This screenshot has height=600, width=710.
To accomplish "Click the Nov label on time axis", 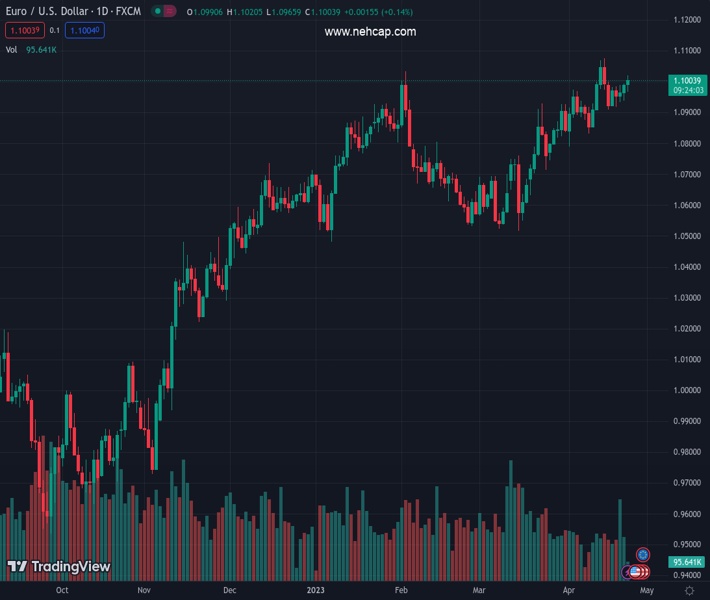I will click(143, 591).
